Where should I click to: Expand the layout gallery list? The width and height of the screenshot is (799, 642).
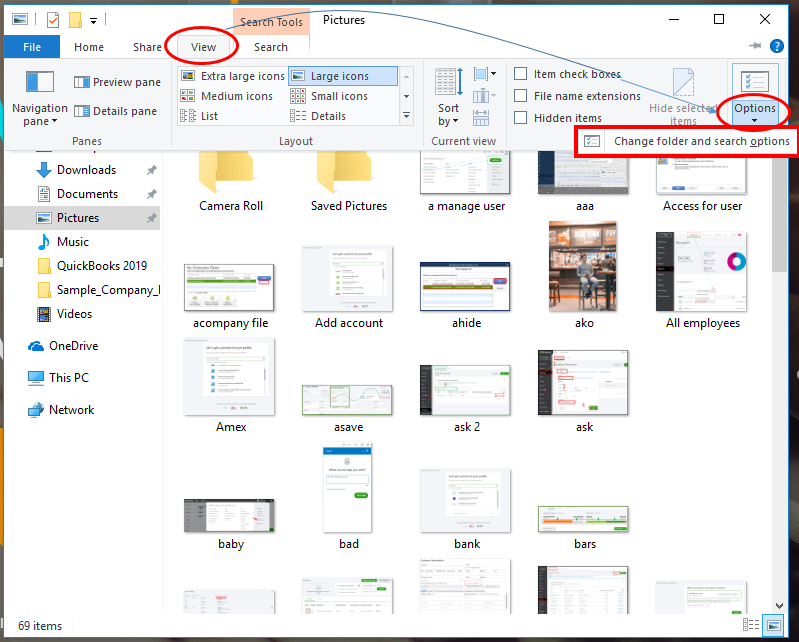pyautogui.click(x=406, y=116)
